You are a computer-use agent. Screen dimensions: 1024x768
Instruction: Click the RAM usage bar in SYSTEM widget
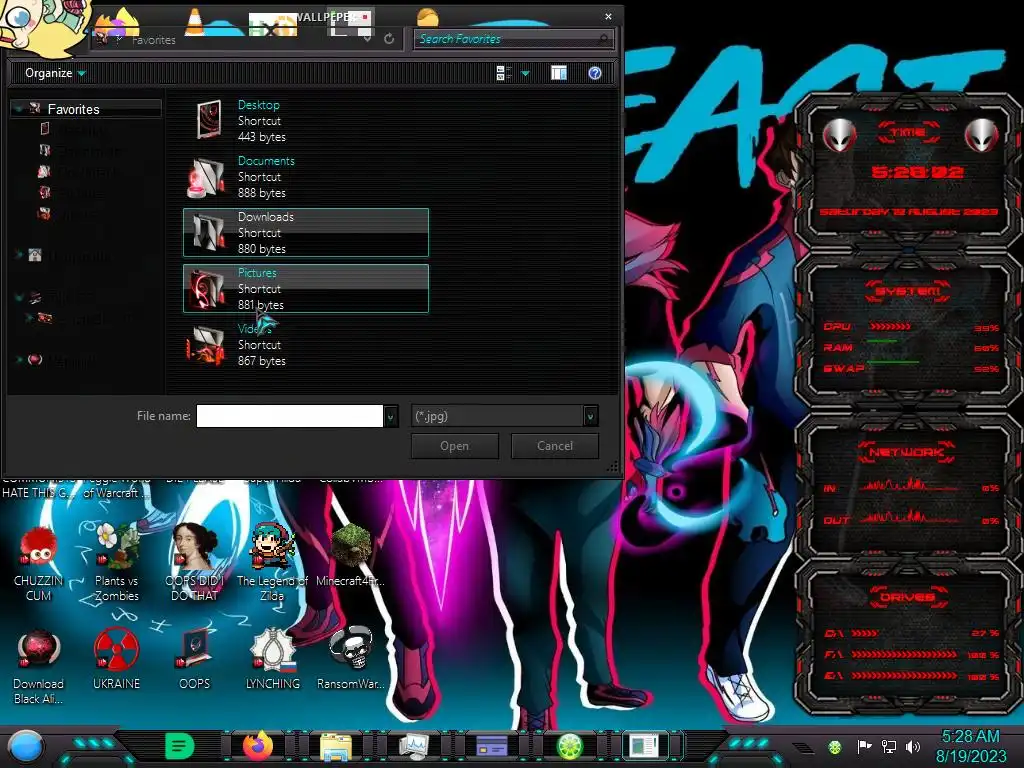click(x=882, y=342)
